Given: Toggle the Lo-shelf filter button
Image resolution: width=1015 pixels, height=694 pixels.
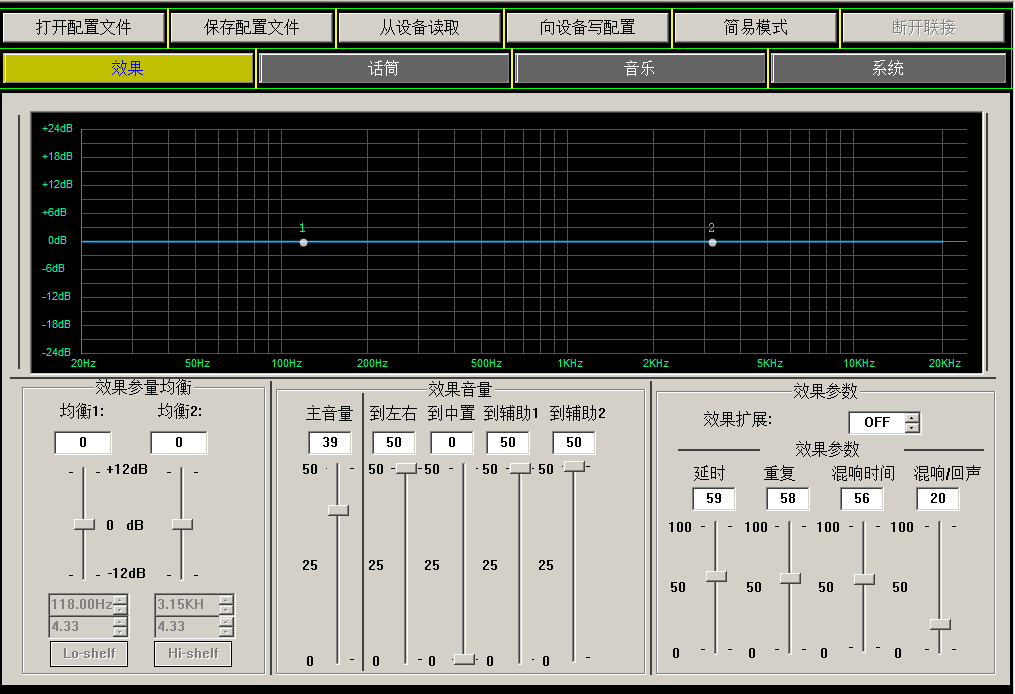Looking at the screenshot, I should pyautogui.click(x=89, y=653).
